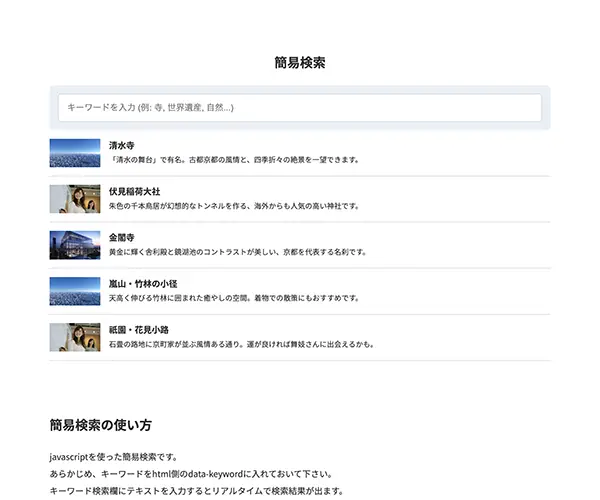Open the 嵐山・竹林の小径 thumbnail

pos(75,291)
